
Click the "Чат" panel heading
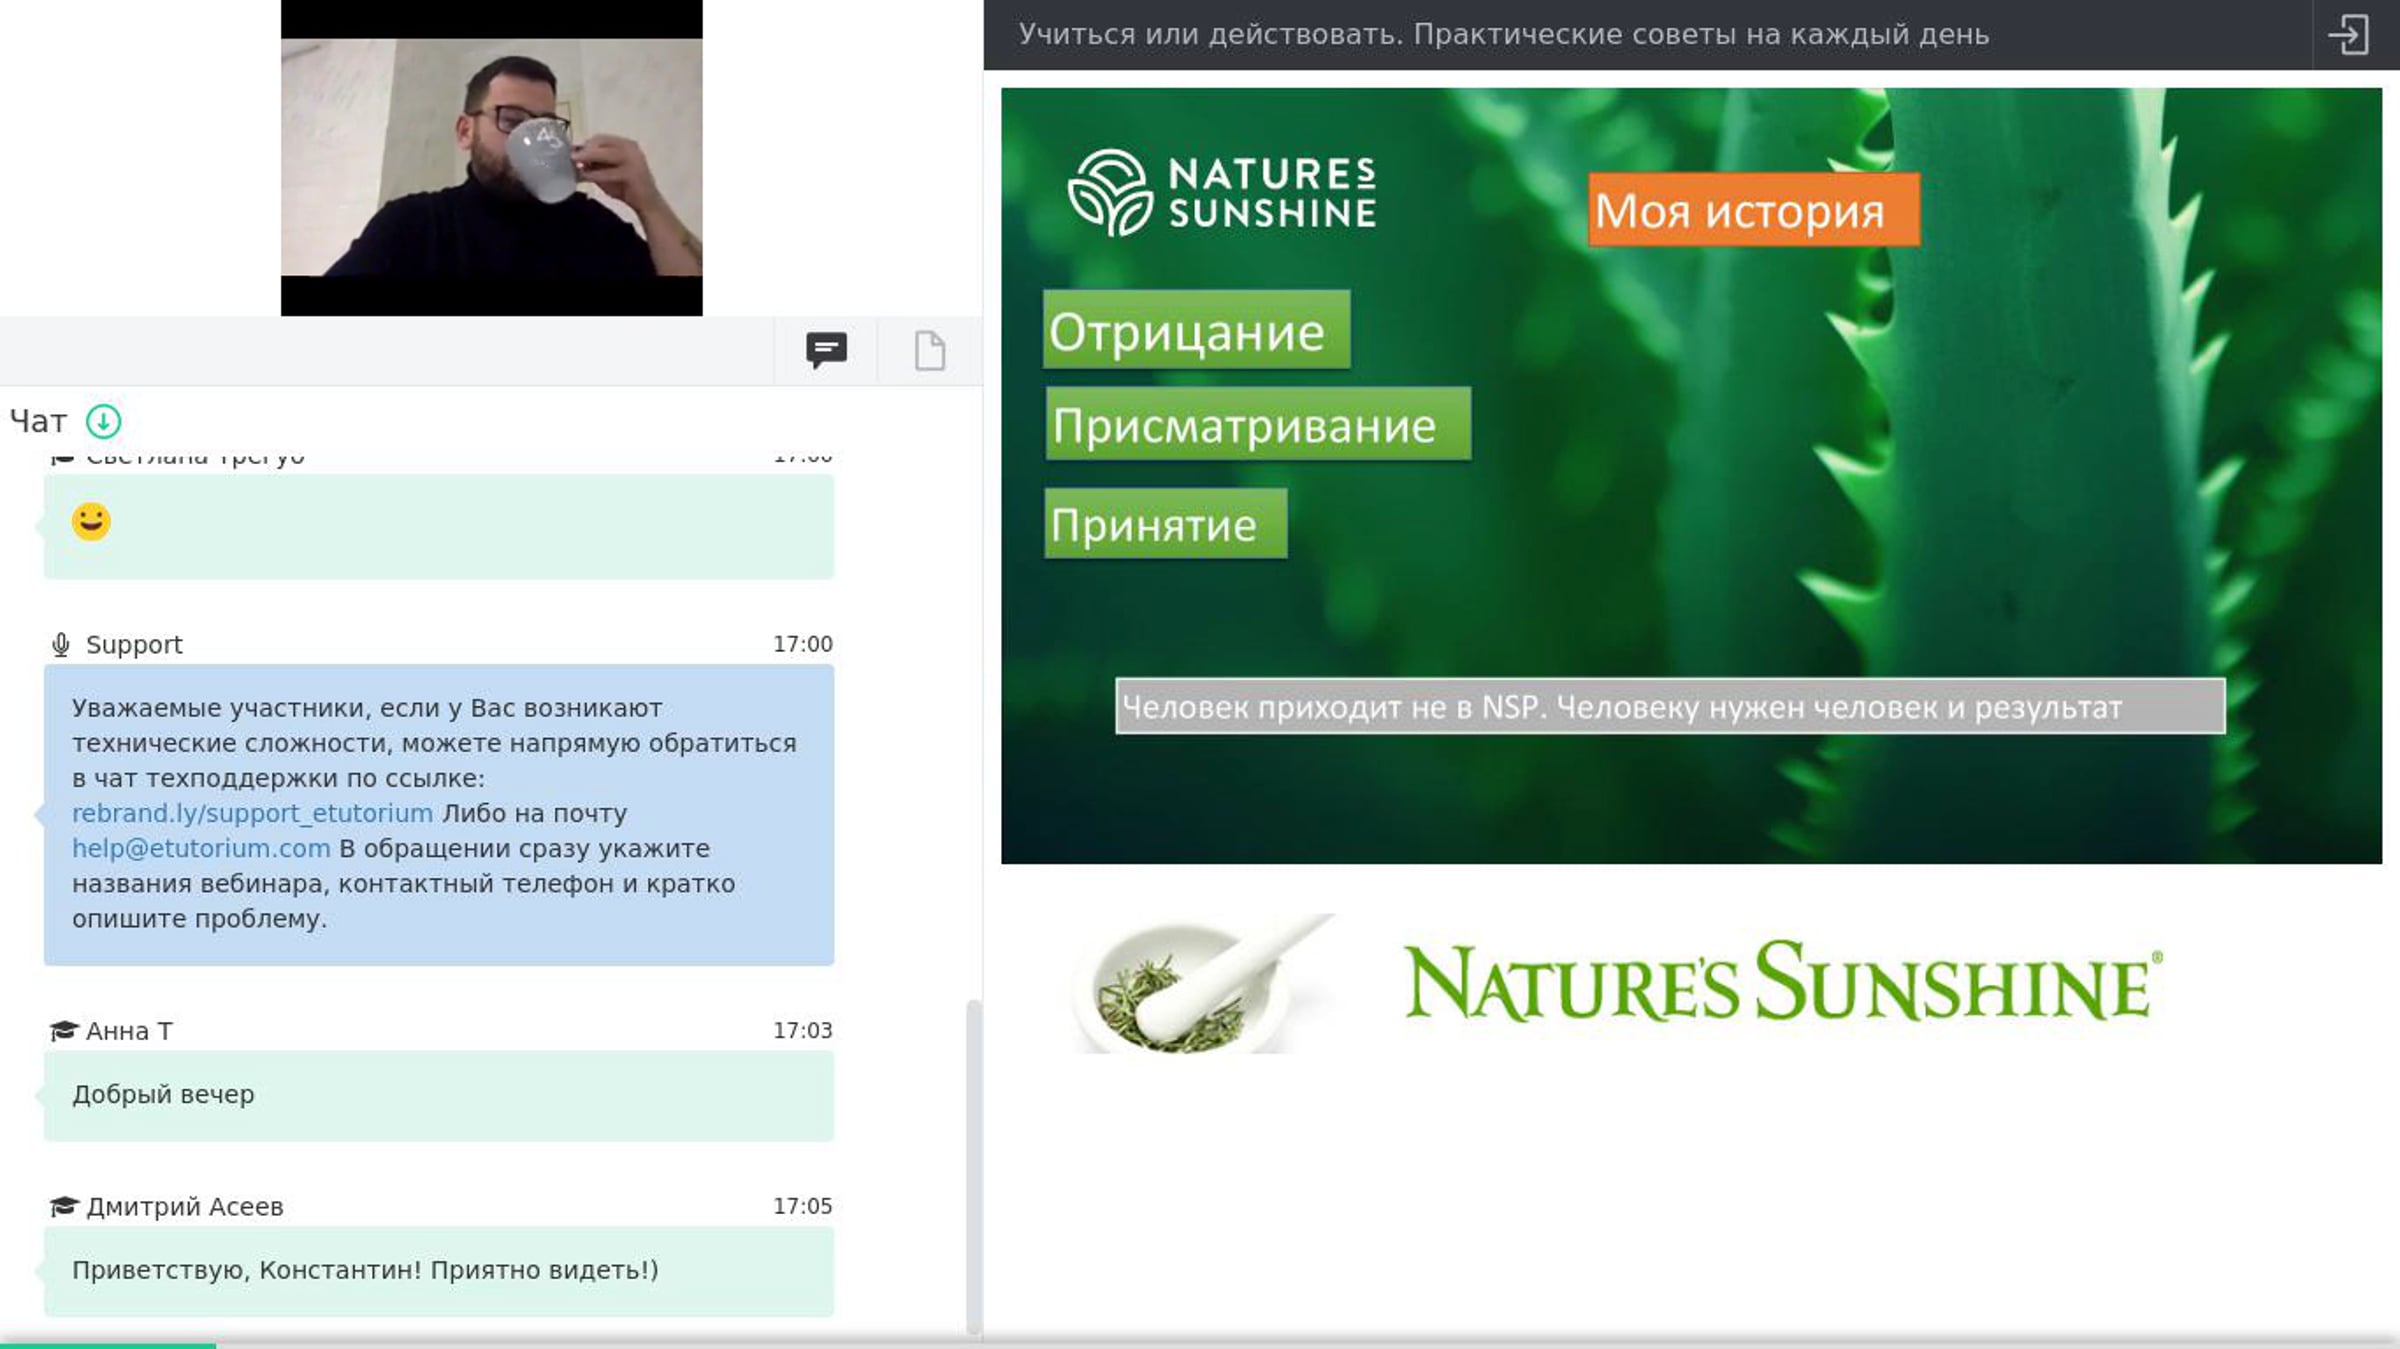click(38, 422)
